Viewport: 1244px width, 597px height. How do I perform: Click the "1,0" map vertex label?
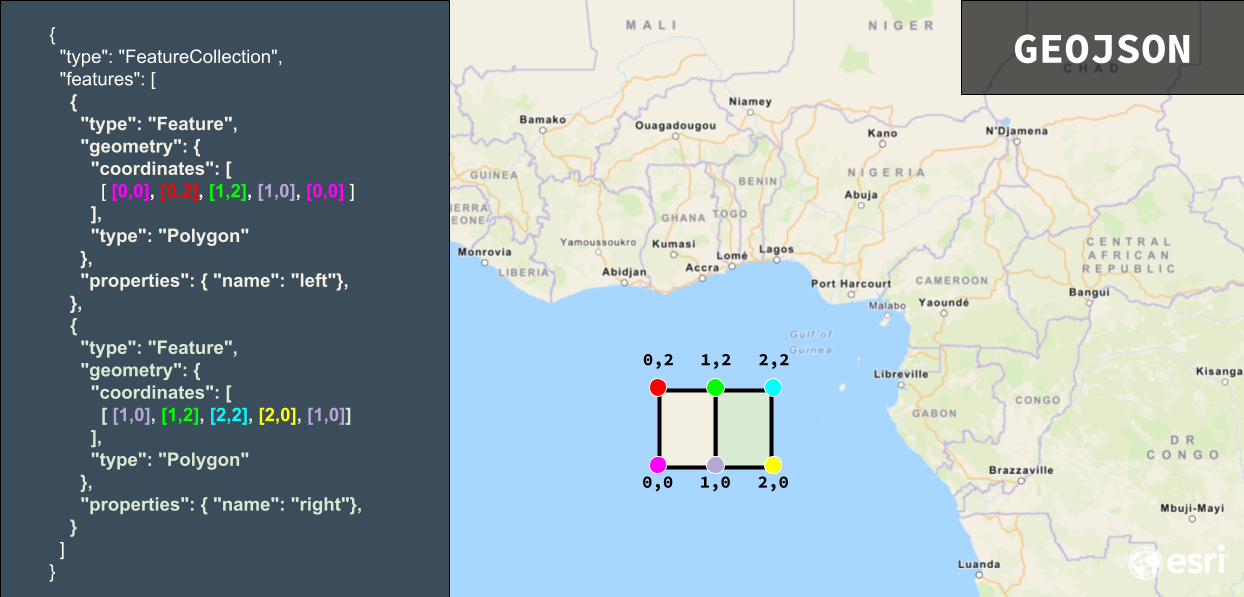point(715,483)
